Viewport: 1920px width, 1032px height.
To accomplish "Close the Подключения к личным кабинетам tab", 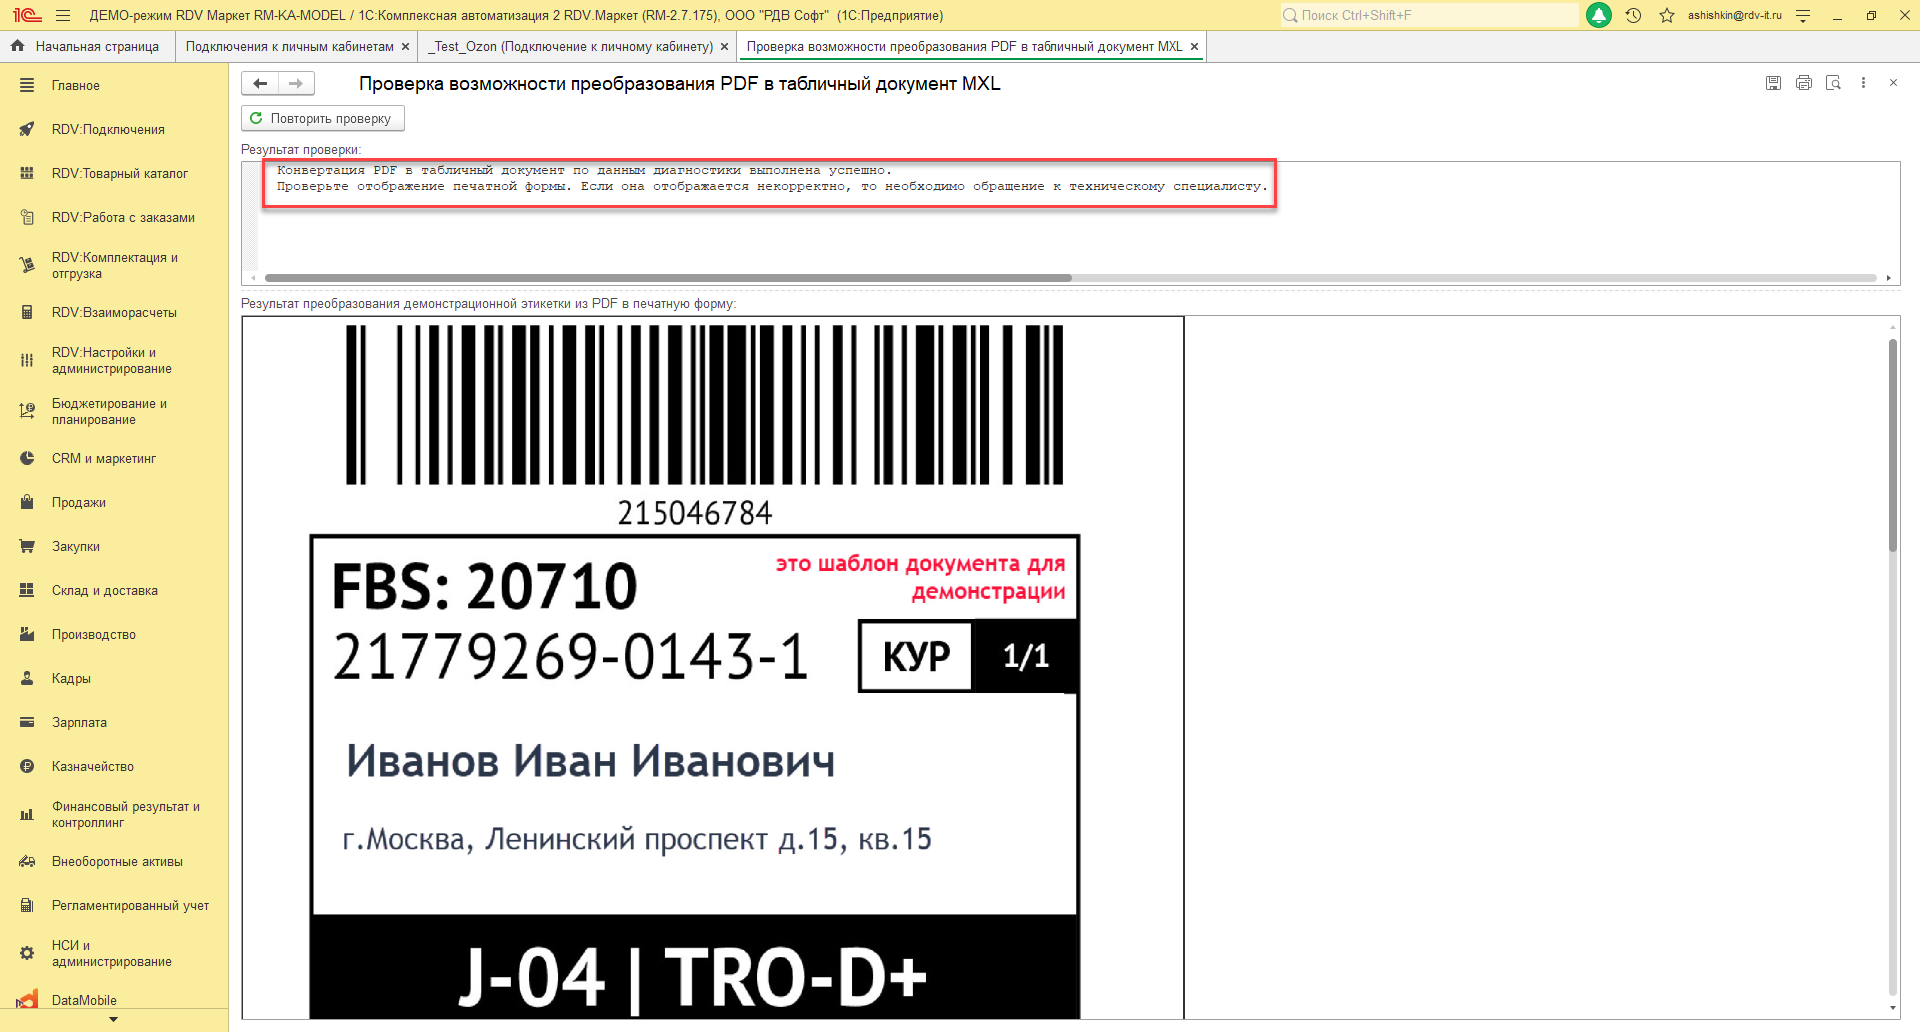I will coord(405,47).
